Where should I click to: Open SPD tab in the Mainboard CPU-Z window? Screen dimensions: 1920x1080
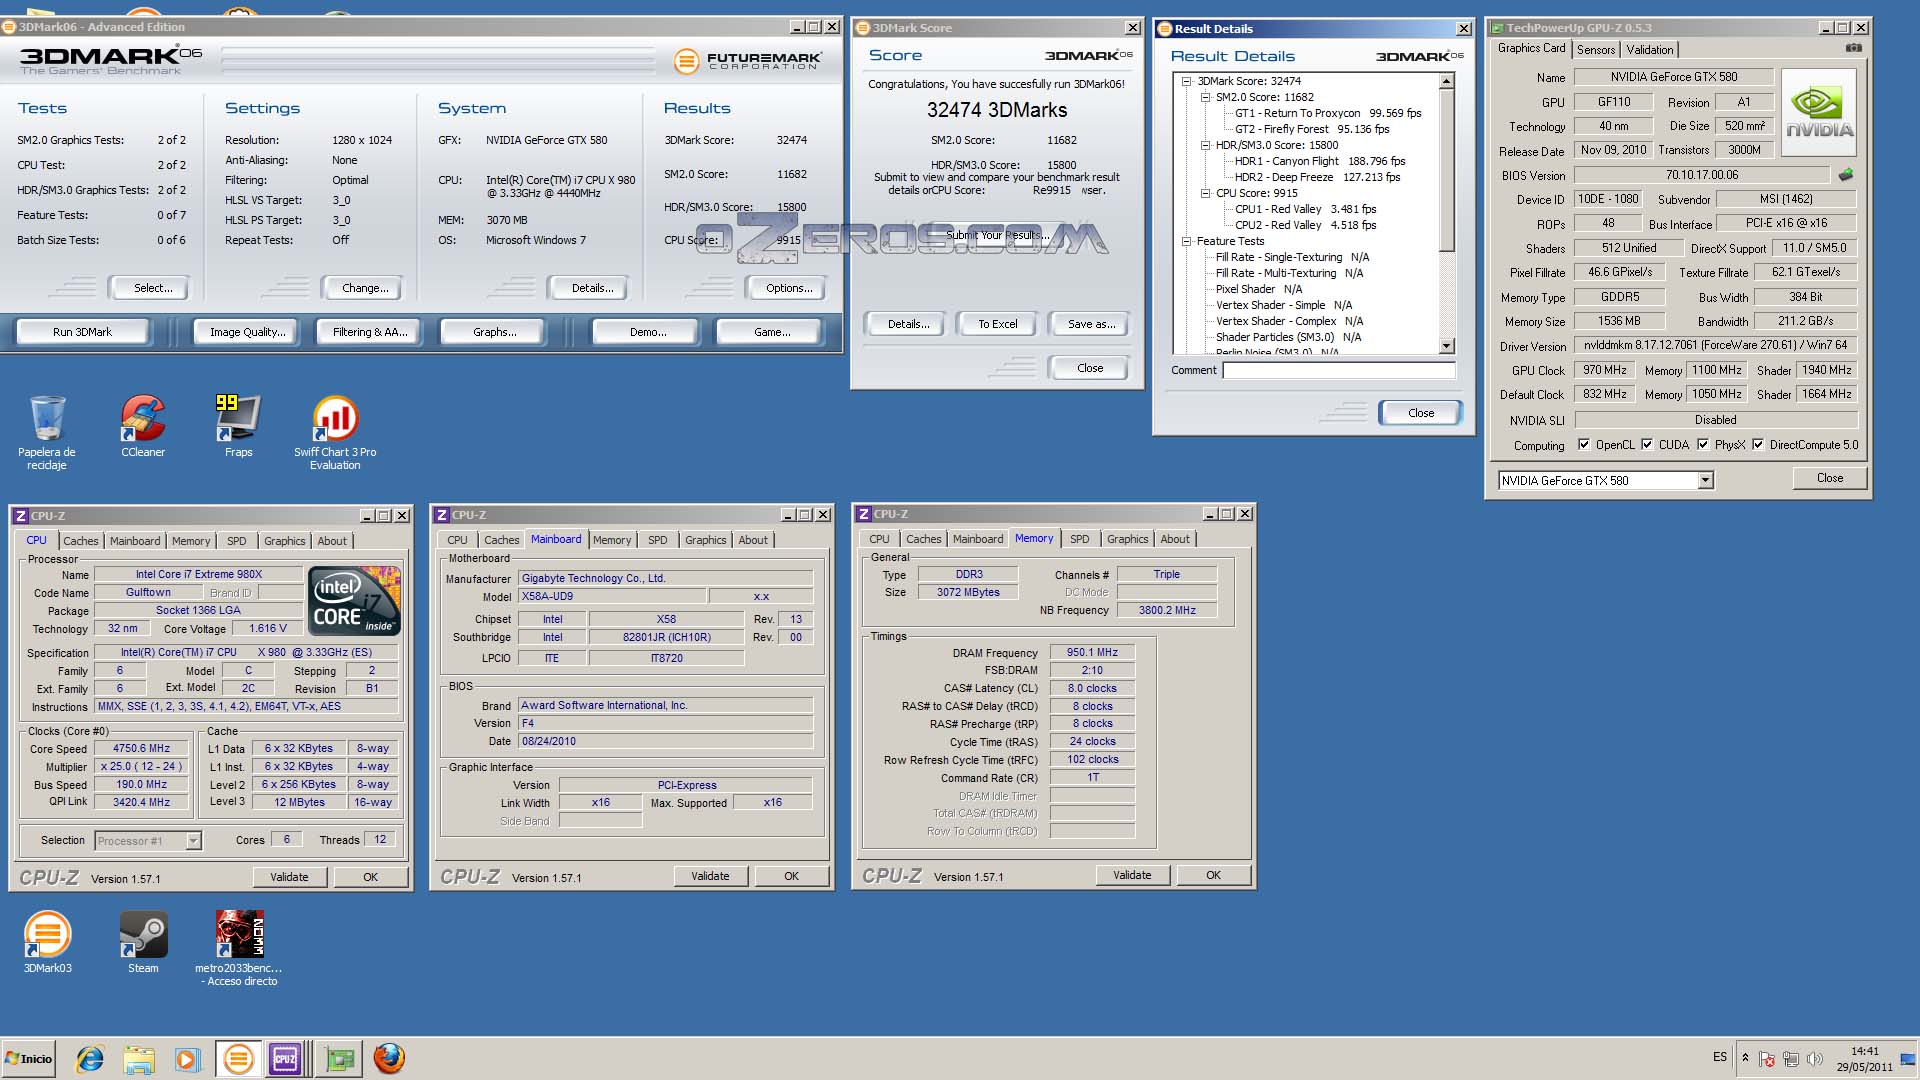tap(657, 540)
